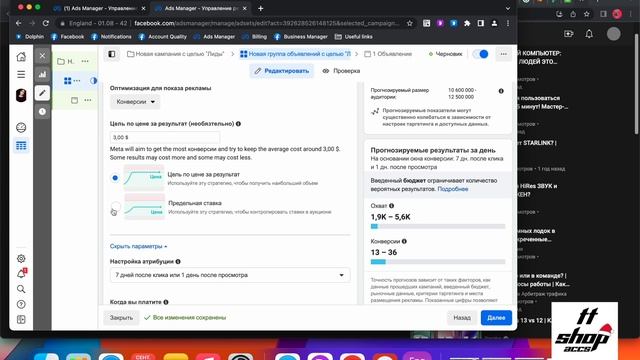Show info for estimated audience size

pos(501,91)
